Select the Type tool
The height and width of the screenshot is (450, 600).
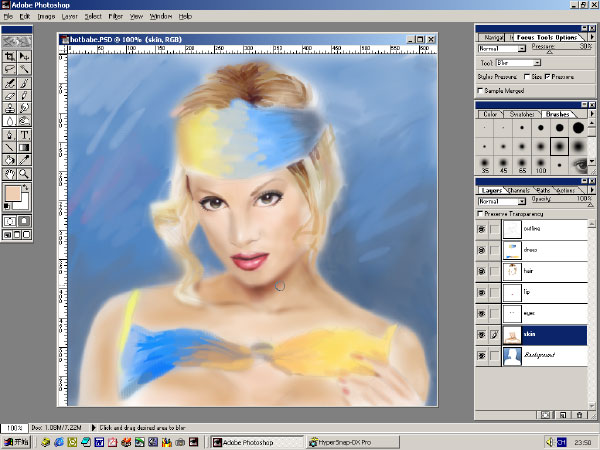[24, 135]
